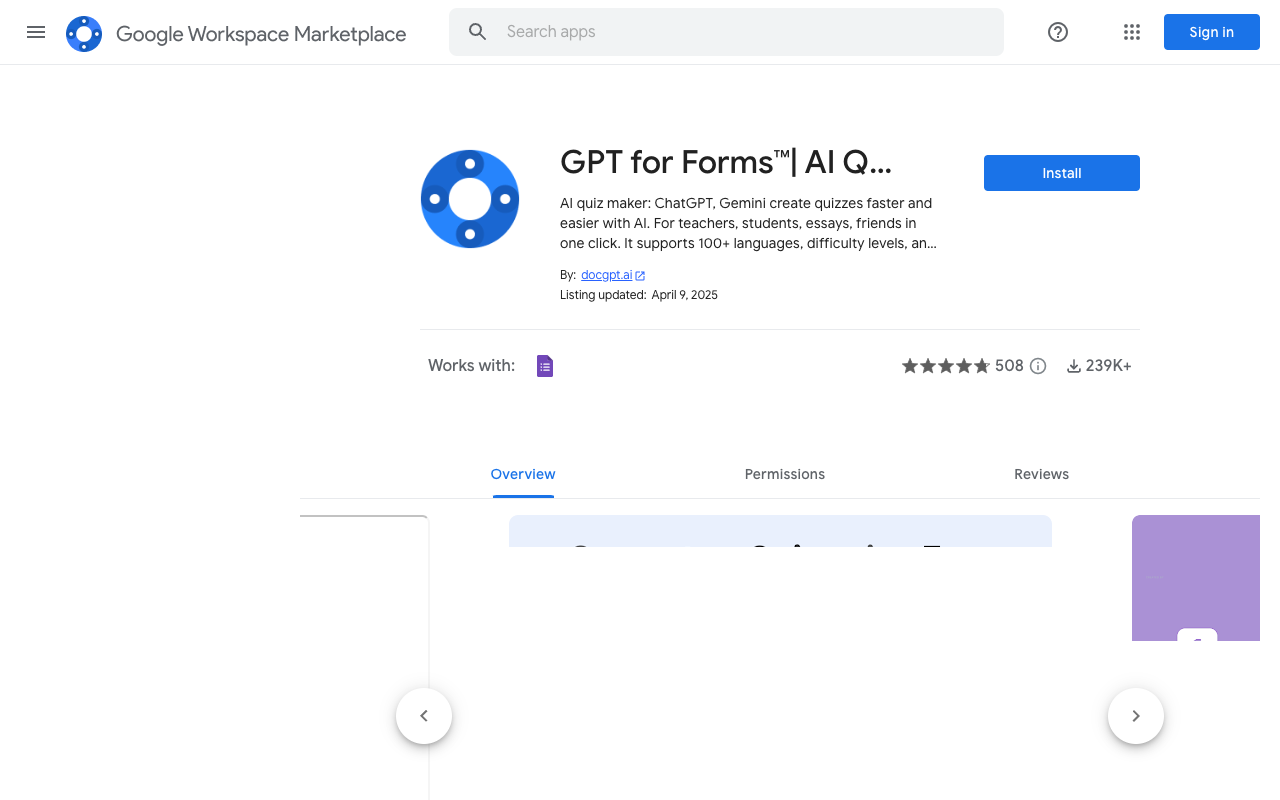
Task: Click the Works with label
Action: [471, 366]
